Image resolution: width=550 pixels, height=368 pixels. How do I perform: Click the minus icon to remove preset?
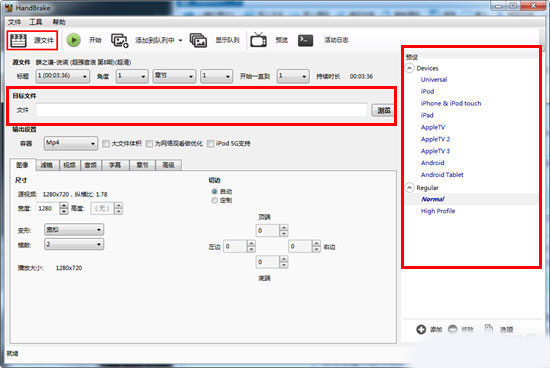tap(452, 329)
